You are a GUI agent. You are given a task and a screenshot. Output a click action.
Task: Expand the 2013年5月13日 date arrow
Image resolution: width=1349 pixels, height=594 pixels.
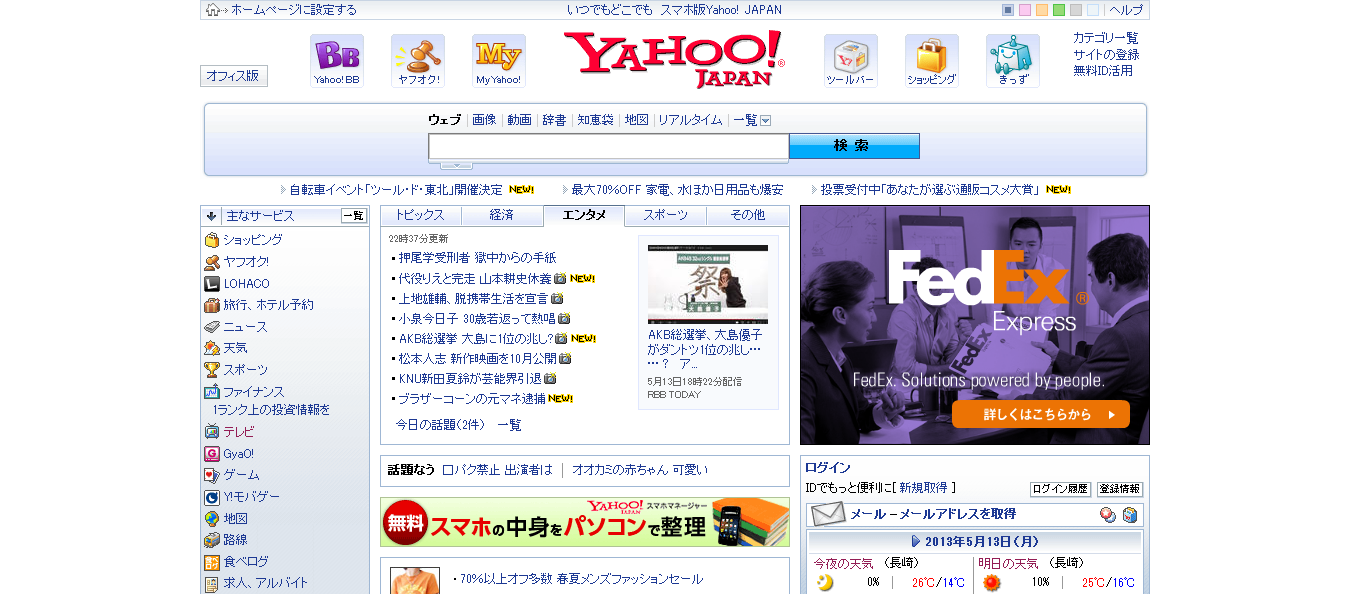point(916,541)
